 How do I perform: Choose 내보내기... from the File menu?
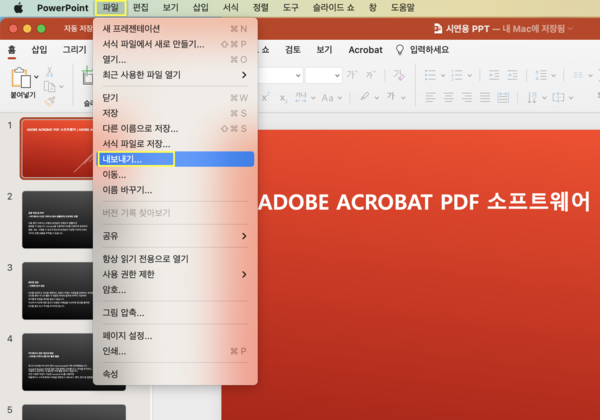(x=175, y=159)
